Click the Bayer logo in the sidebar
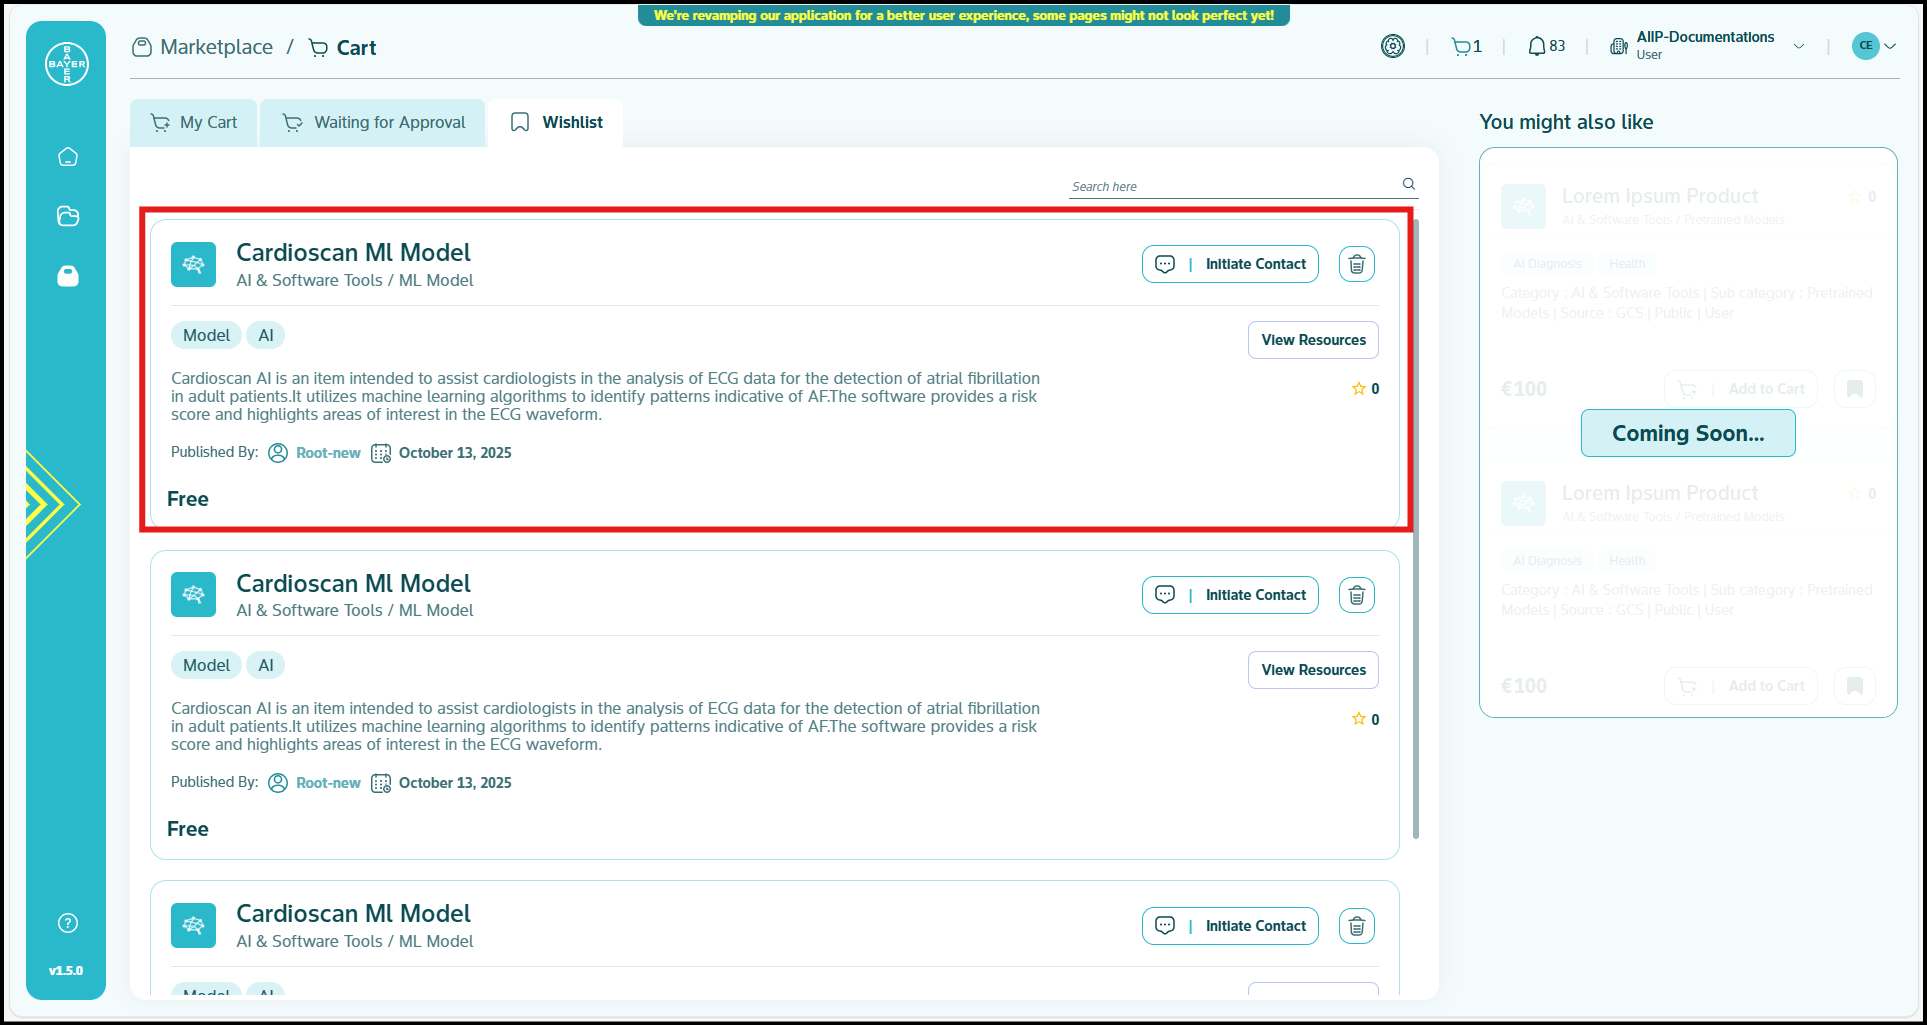The image size is (1927, 1025). pos(67,64)
